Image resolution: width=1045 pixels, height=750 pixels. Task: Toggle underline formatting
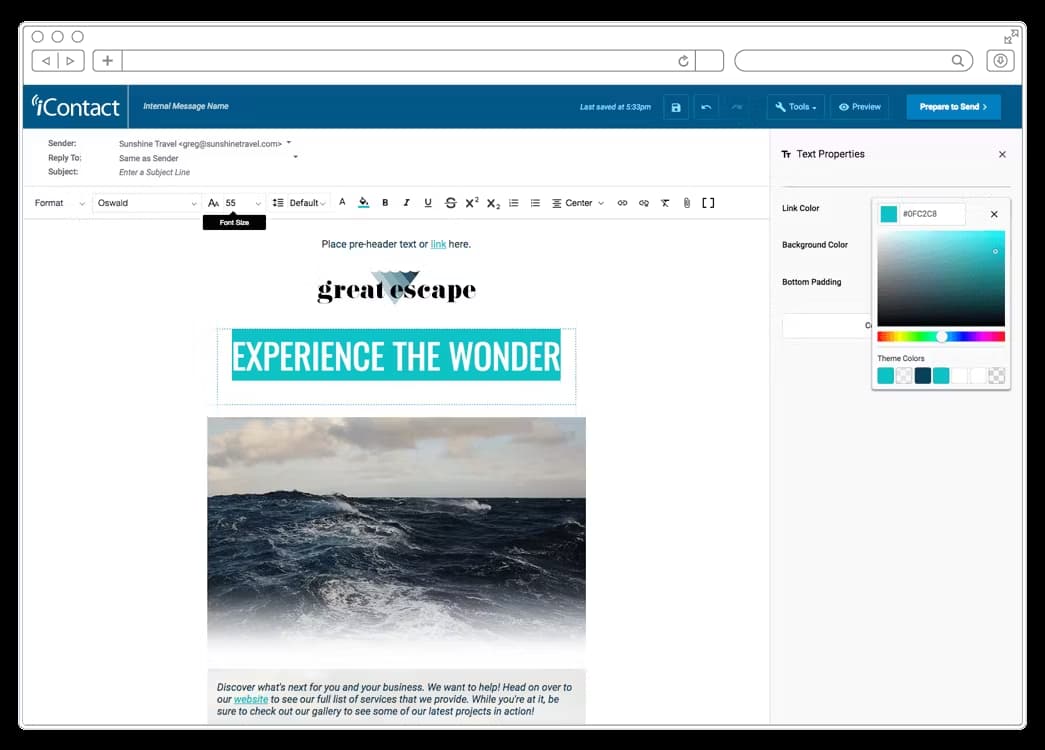click(x=428, y=203)
